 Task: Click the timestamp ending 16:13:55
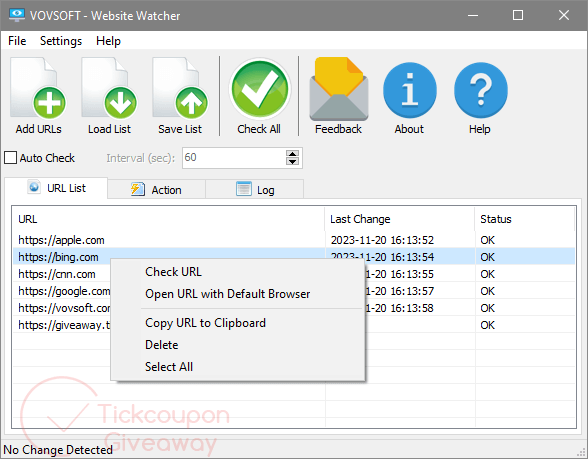(400, 274)
